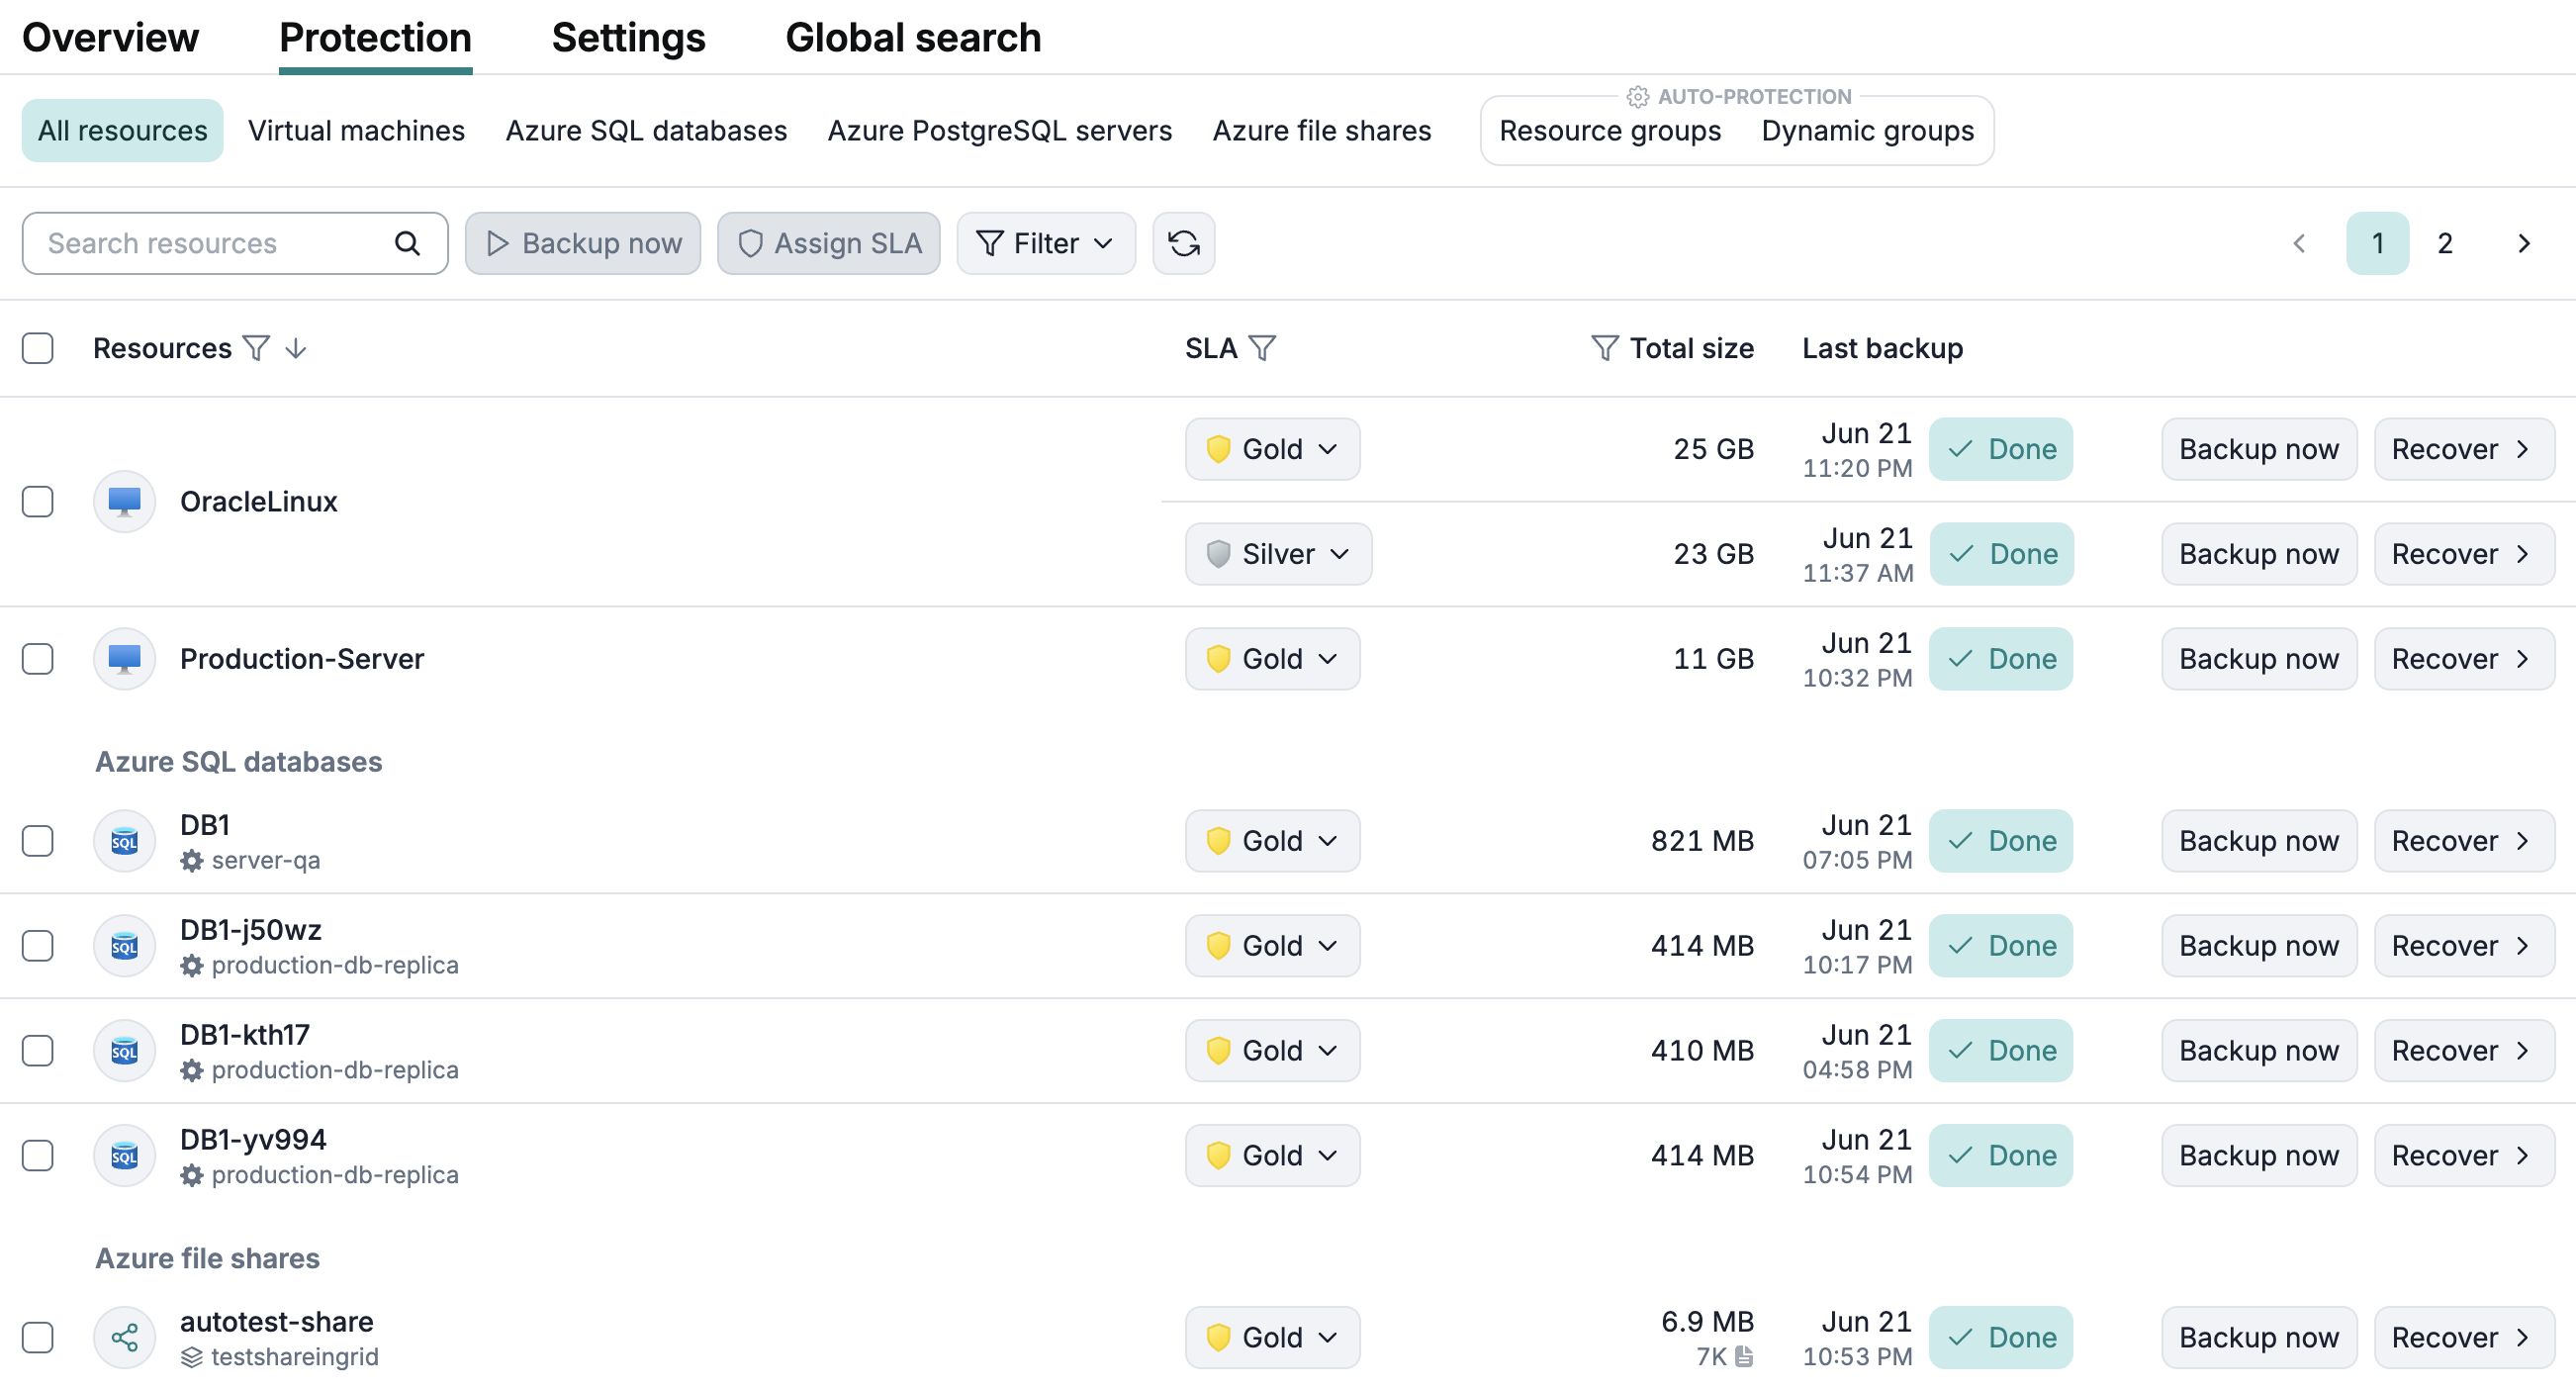Screen dimensions: 2576x1389
Task: Click the SLA column filter icon
Action: [1263, 348]
